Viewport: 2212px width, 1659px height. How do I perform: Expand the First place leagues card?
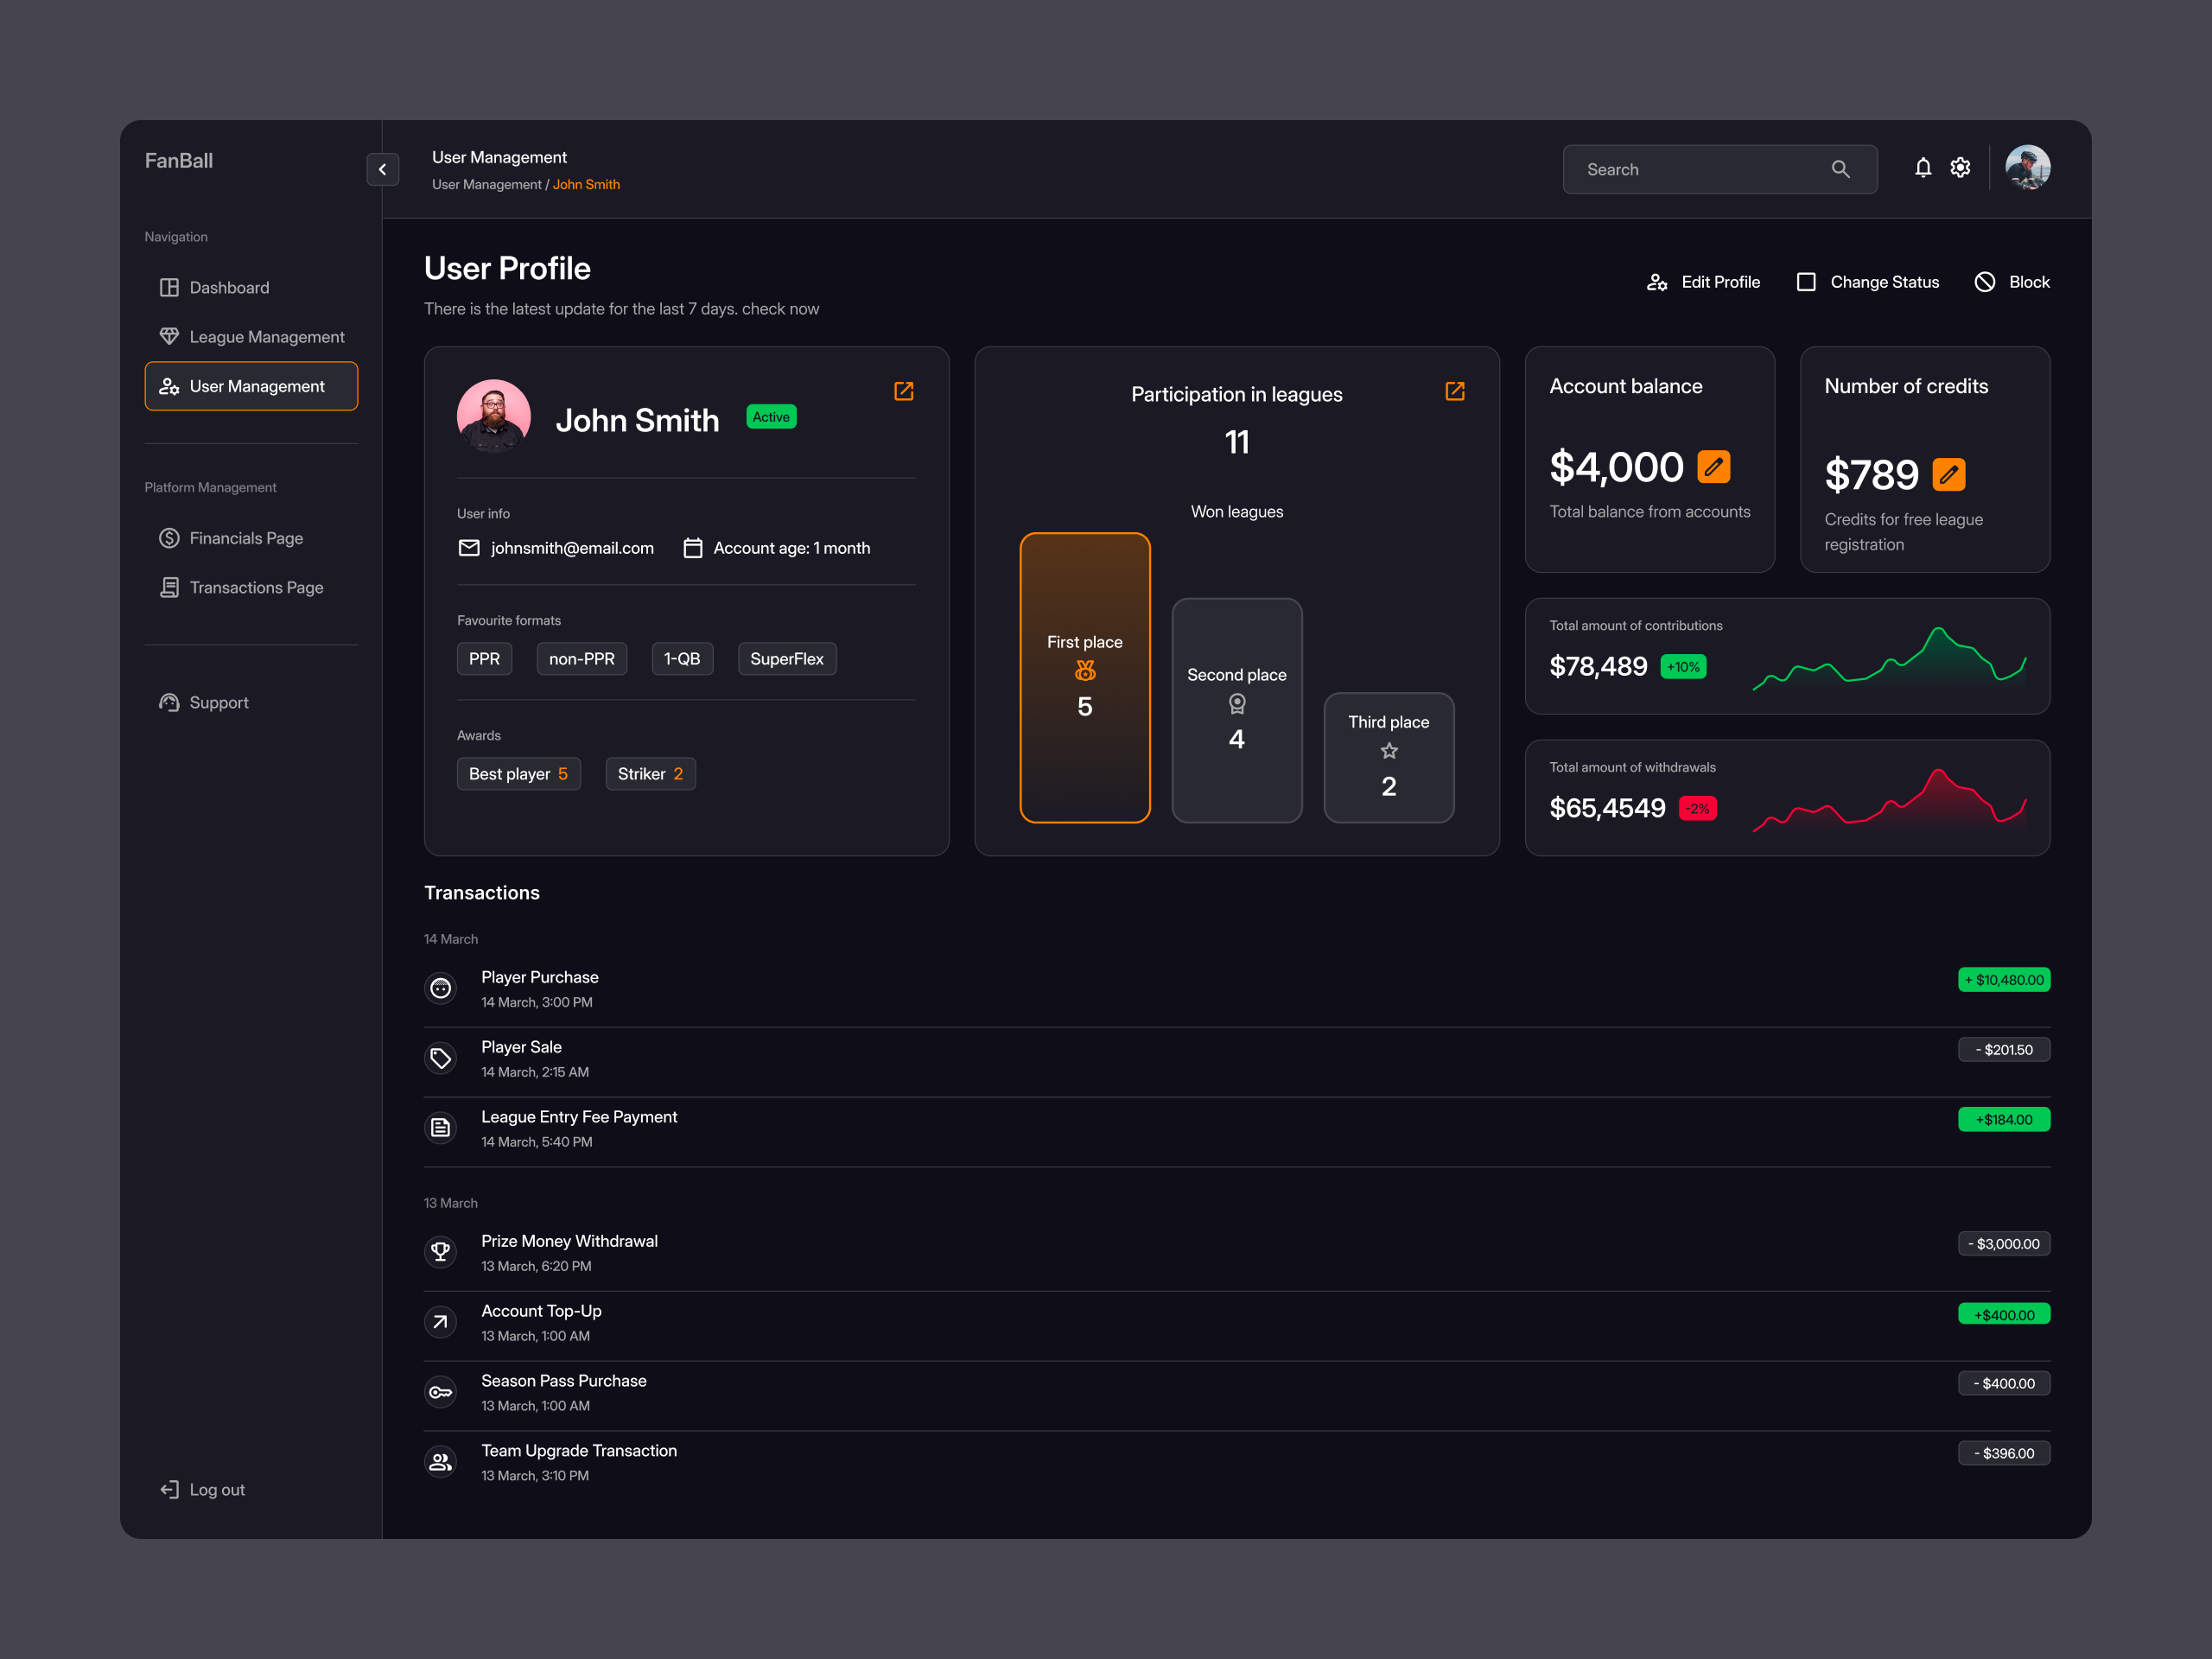1085,677
